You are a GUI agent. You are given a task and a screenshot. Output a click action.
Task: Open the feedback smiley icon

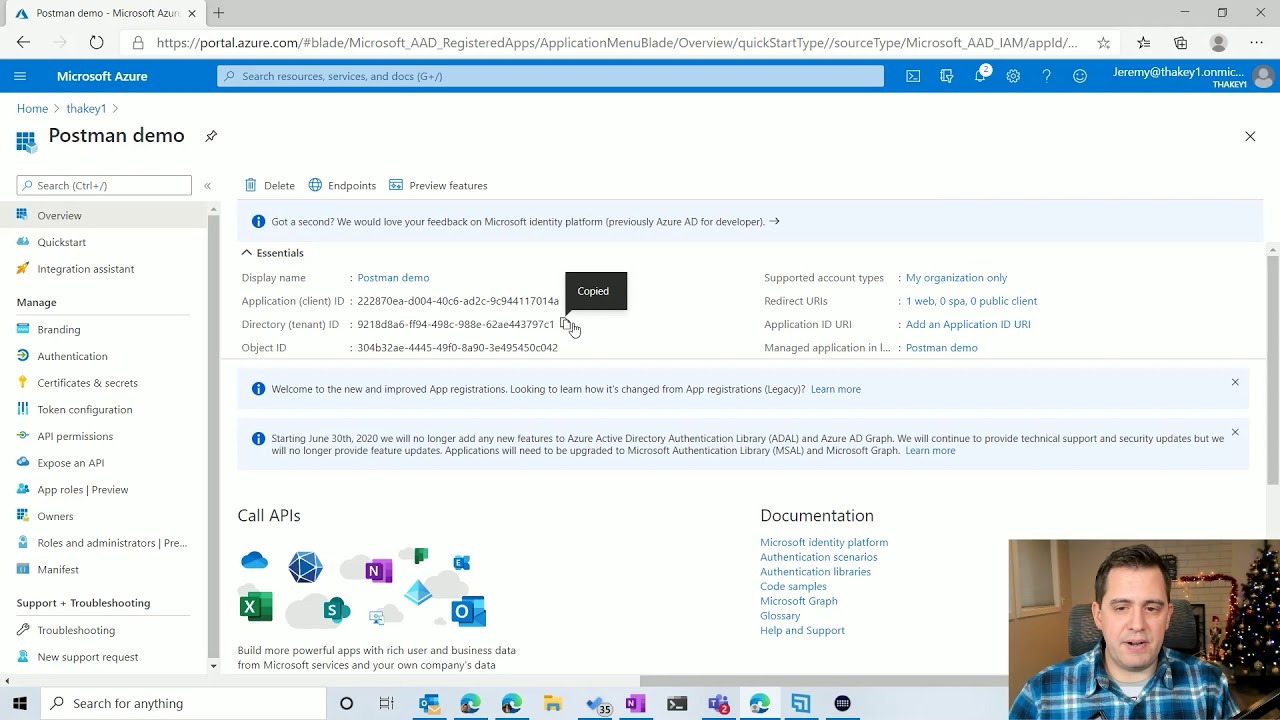1080,76
